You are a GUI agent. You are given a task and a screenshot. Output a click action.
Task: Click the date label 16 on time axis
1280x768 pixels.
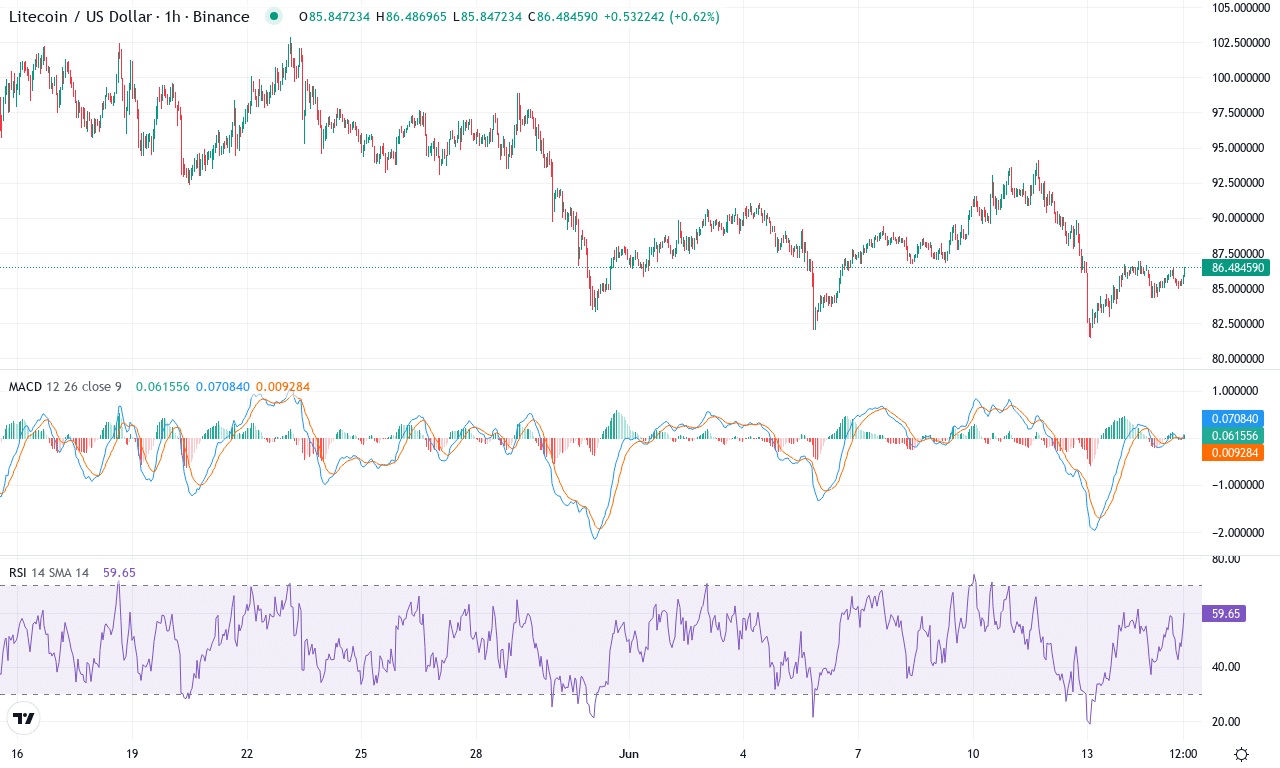(17, 753)
